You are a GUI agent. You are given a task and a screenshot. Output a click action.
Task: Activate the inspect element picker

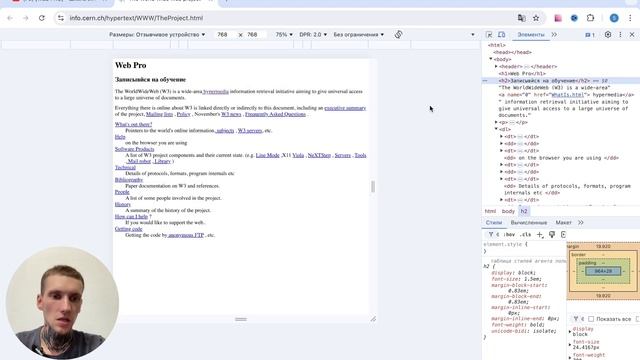[x=489, y=35]
